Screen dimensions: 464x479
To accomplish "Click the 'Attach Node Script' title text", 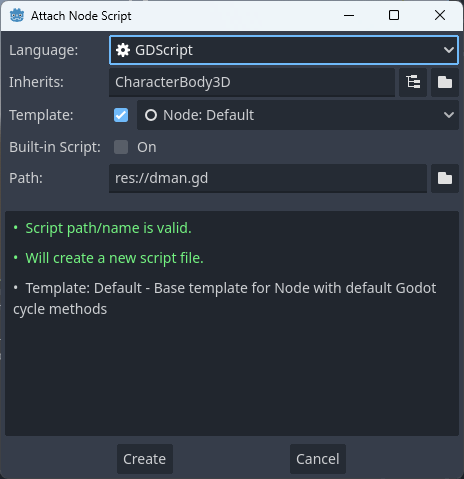I will click(81, 16).
